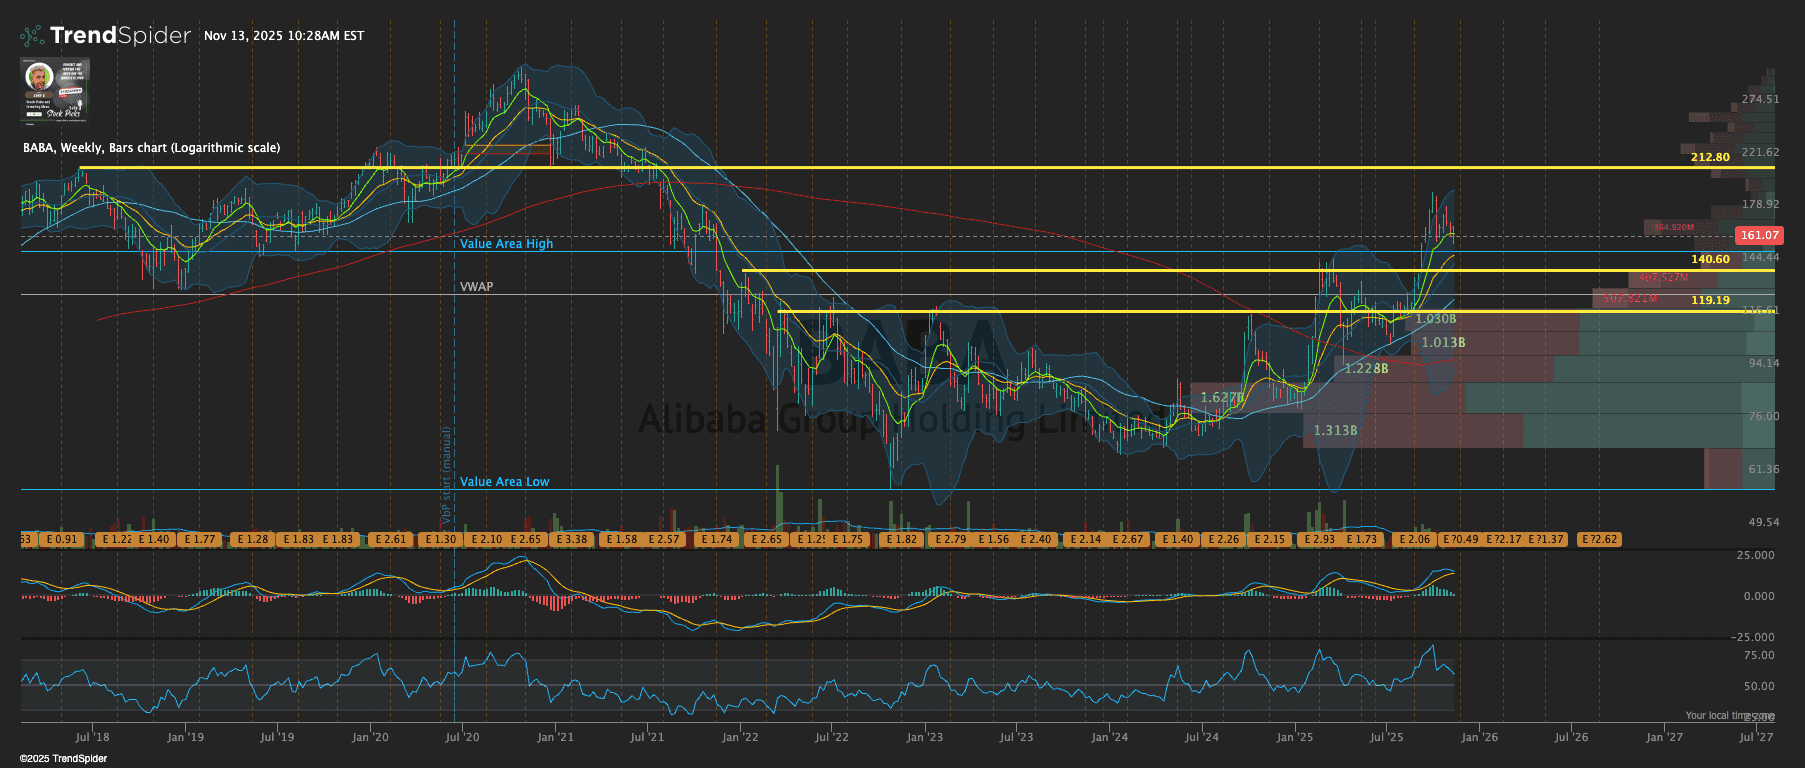
Task: Click the E ?0.49 estimated earnings badge
Action: (1460, 539)
